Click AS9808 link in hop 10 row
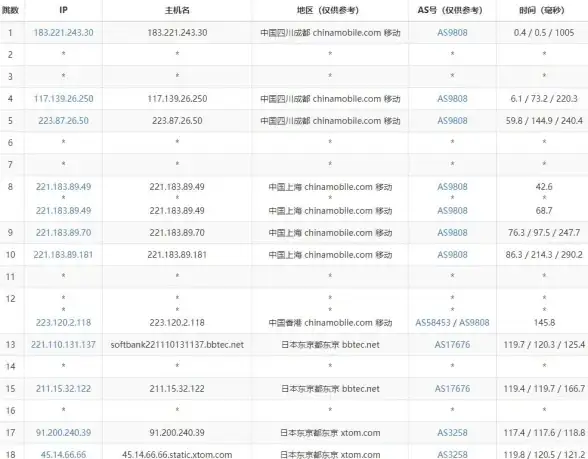 [452, 255]
